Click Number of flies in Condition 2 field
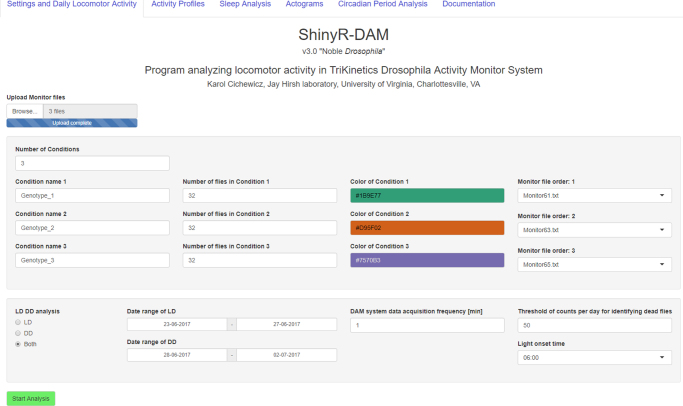 [x=260, y=228]
